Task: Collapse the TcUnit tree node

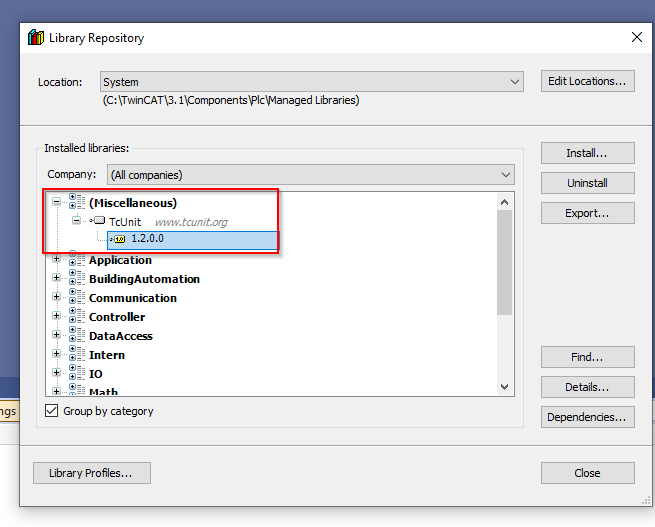Action: point(76,220)
